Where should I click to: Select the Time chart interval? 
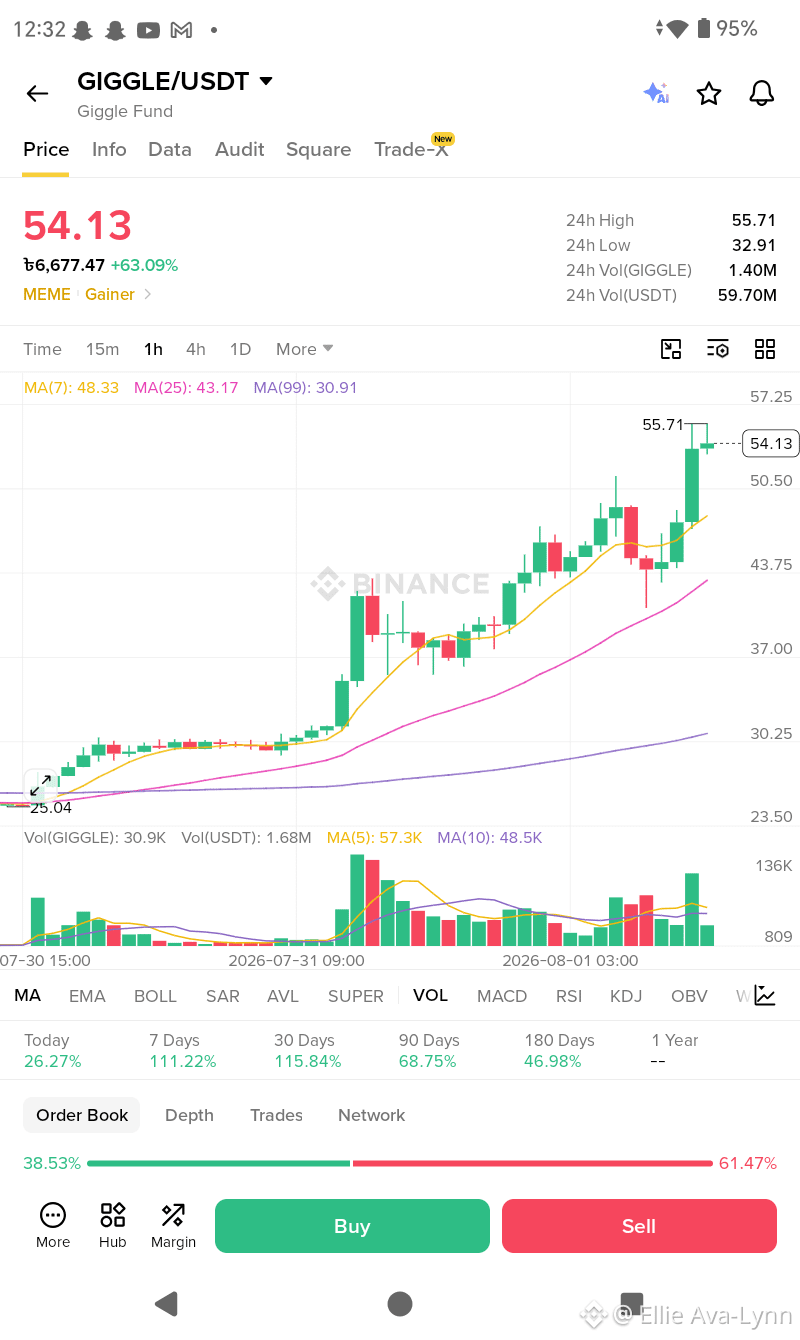pos(42,349)
